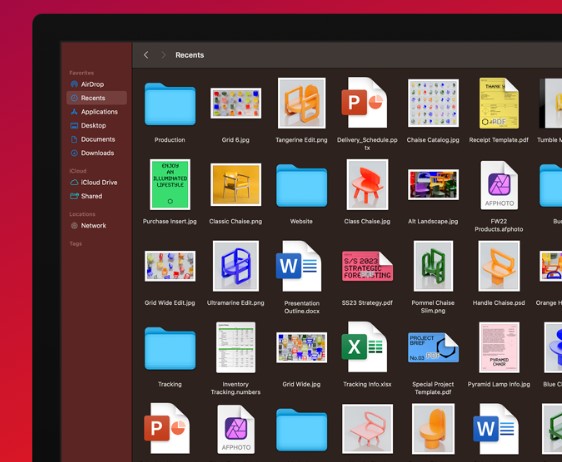Select the Handle Chaise.psd thumbnail
Image resolution: width=562 pixels, height=462 pixels.
(499, 266)
